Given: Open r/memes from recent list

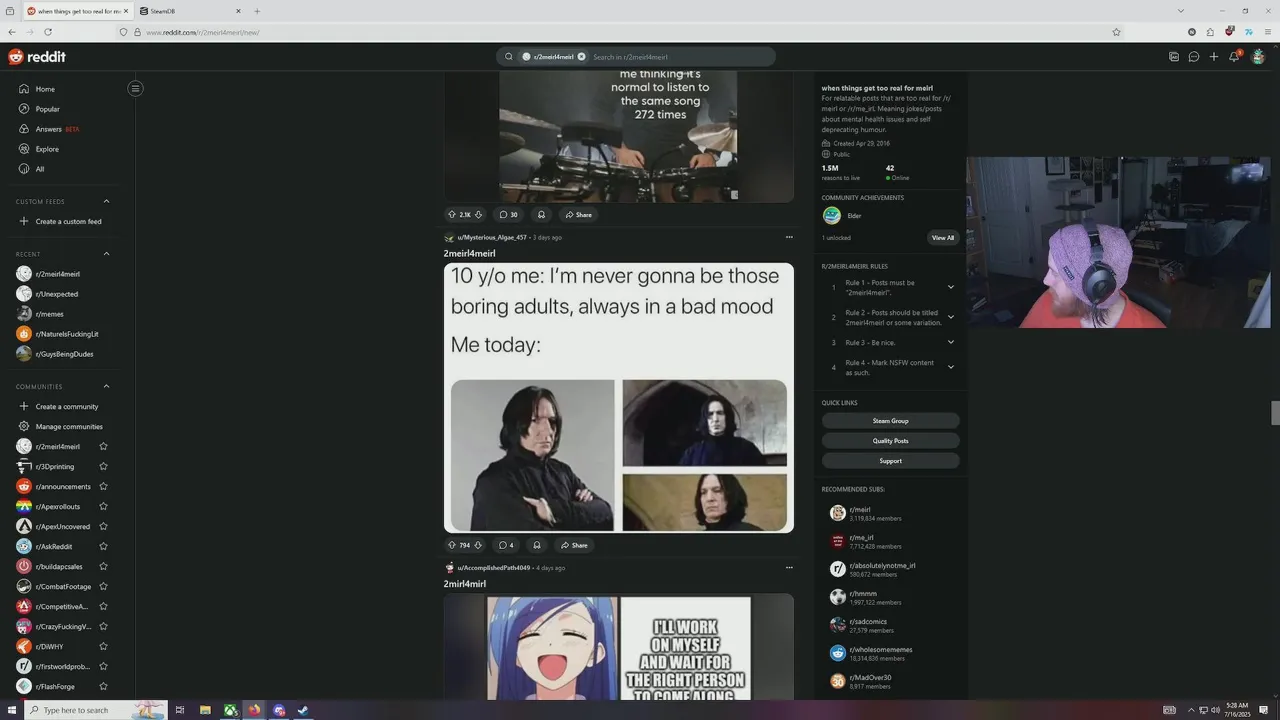Looking at the screenshot, I should (49, 314).
